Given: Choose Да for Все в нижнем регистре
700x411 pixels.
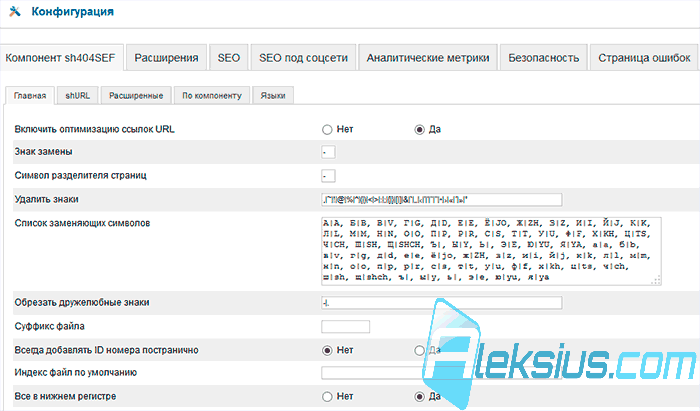Looking at the screenshot, I should pos(419,396).
